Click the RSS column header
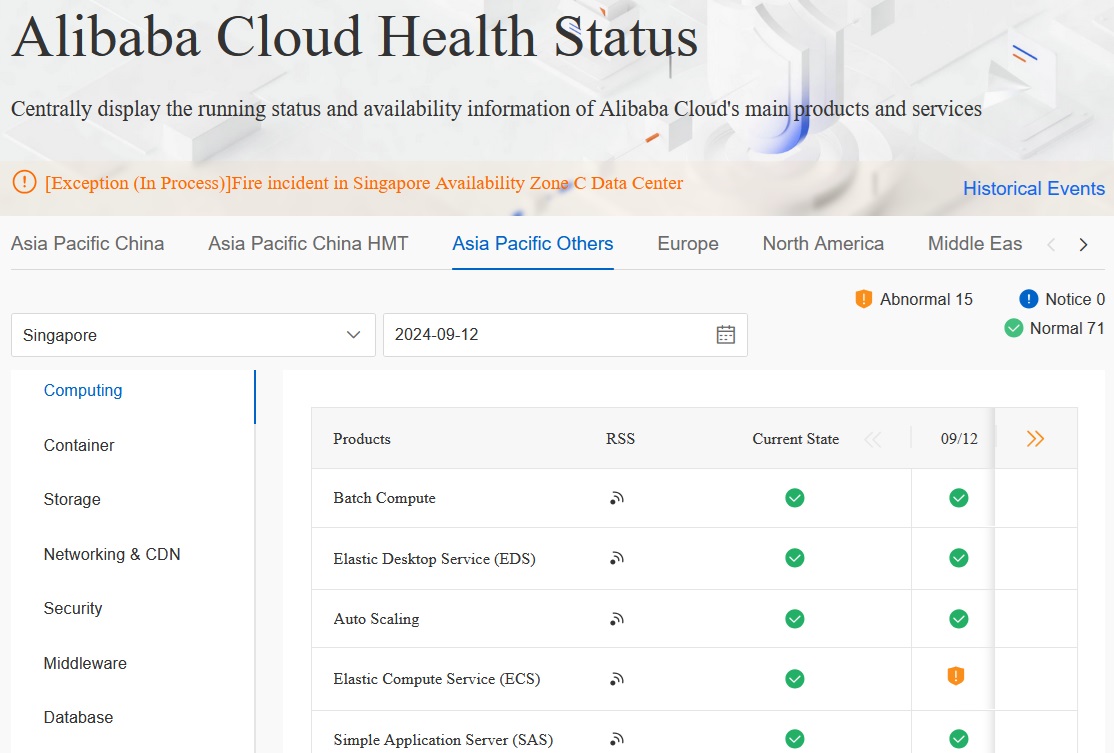 pos(620,439)
